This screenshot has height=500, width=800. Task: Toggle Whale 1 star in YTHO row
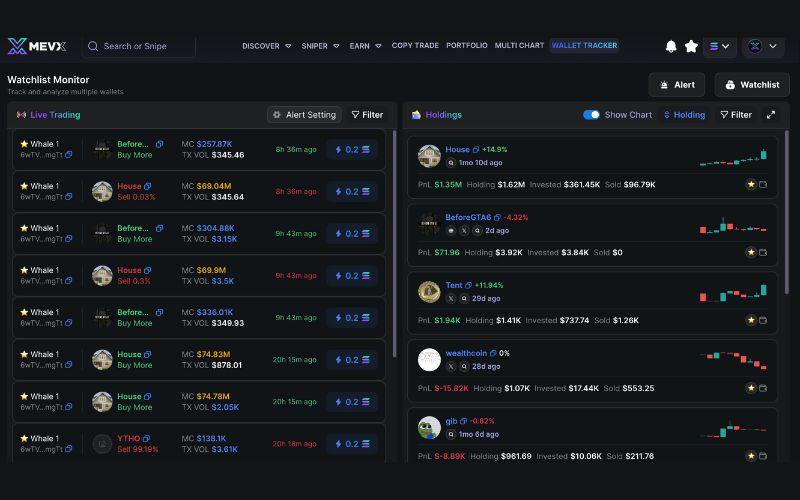(x=24, y=438)
